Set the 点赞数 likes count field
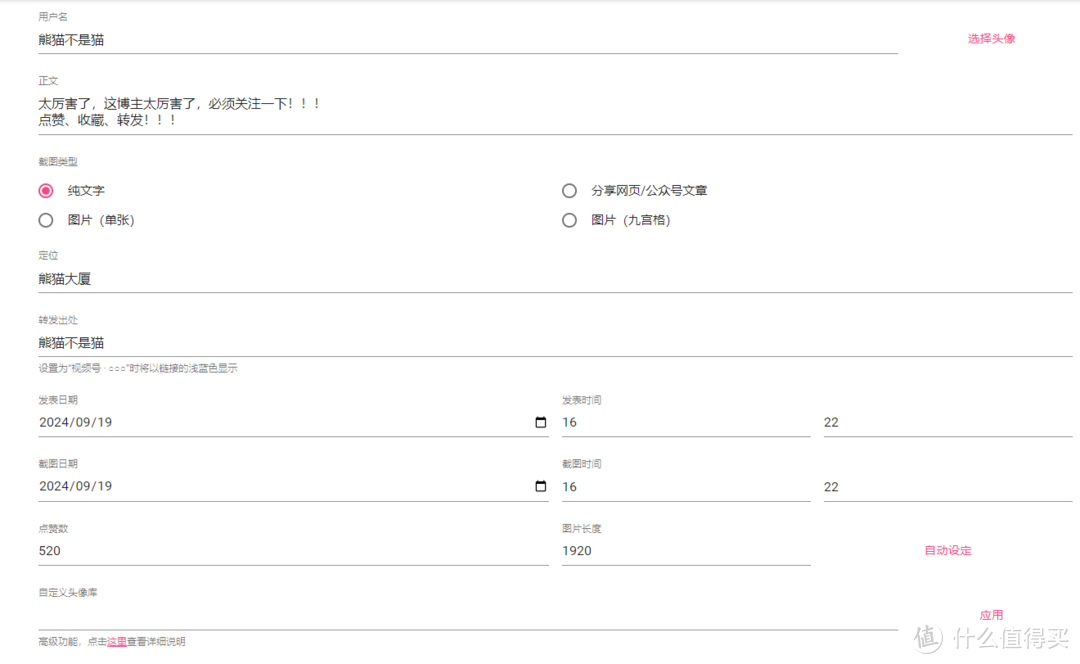 pyautogui.click(x=292, y=551)
